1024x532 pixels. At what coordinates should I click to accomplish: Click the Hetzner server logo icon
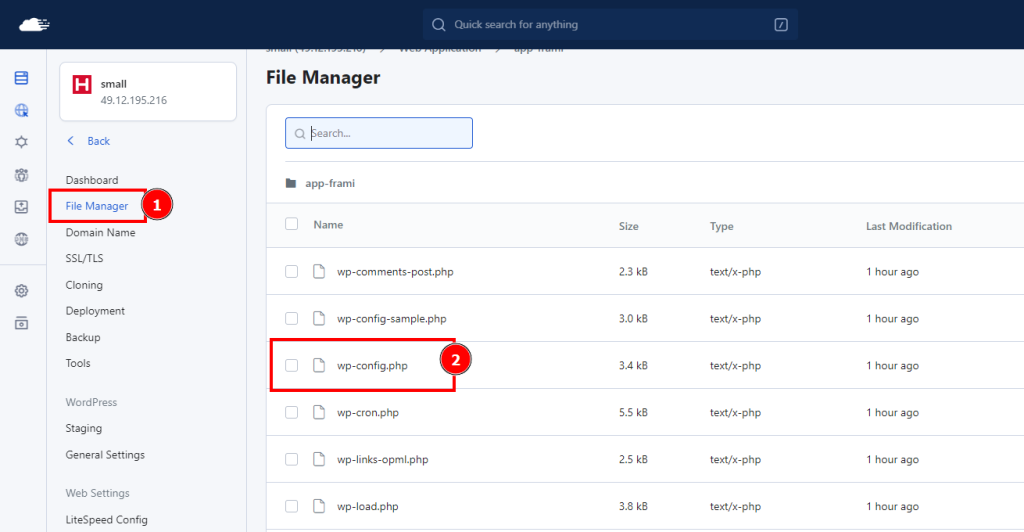(x=82, y=84)
